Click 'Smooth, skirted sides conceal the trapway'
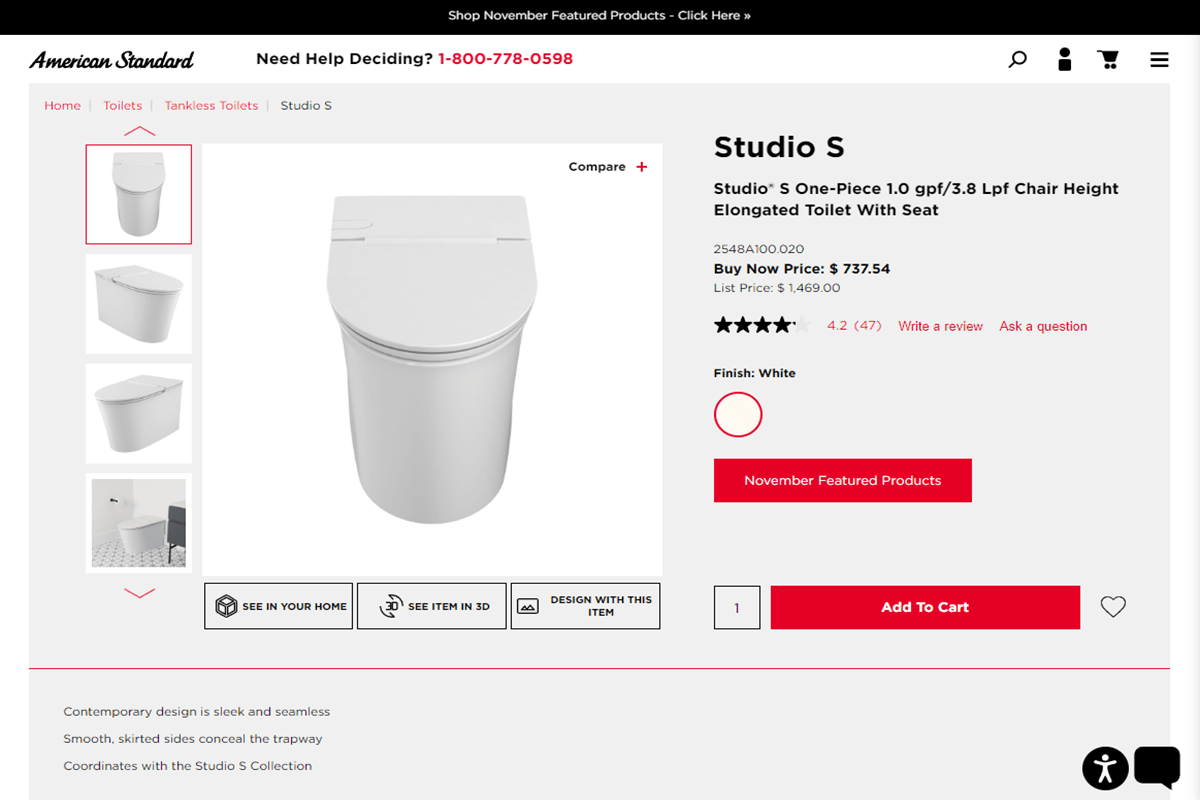This screenshot has height=800, width=1200. 193,739
